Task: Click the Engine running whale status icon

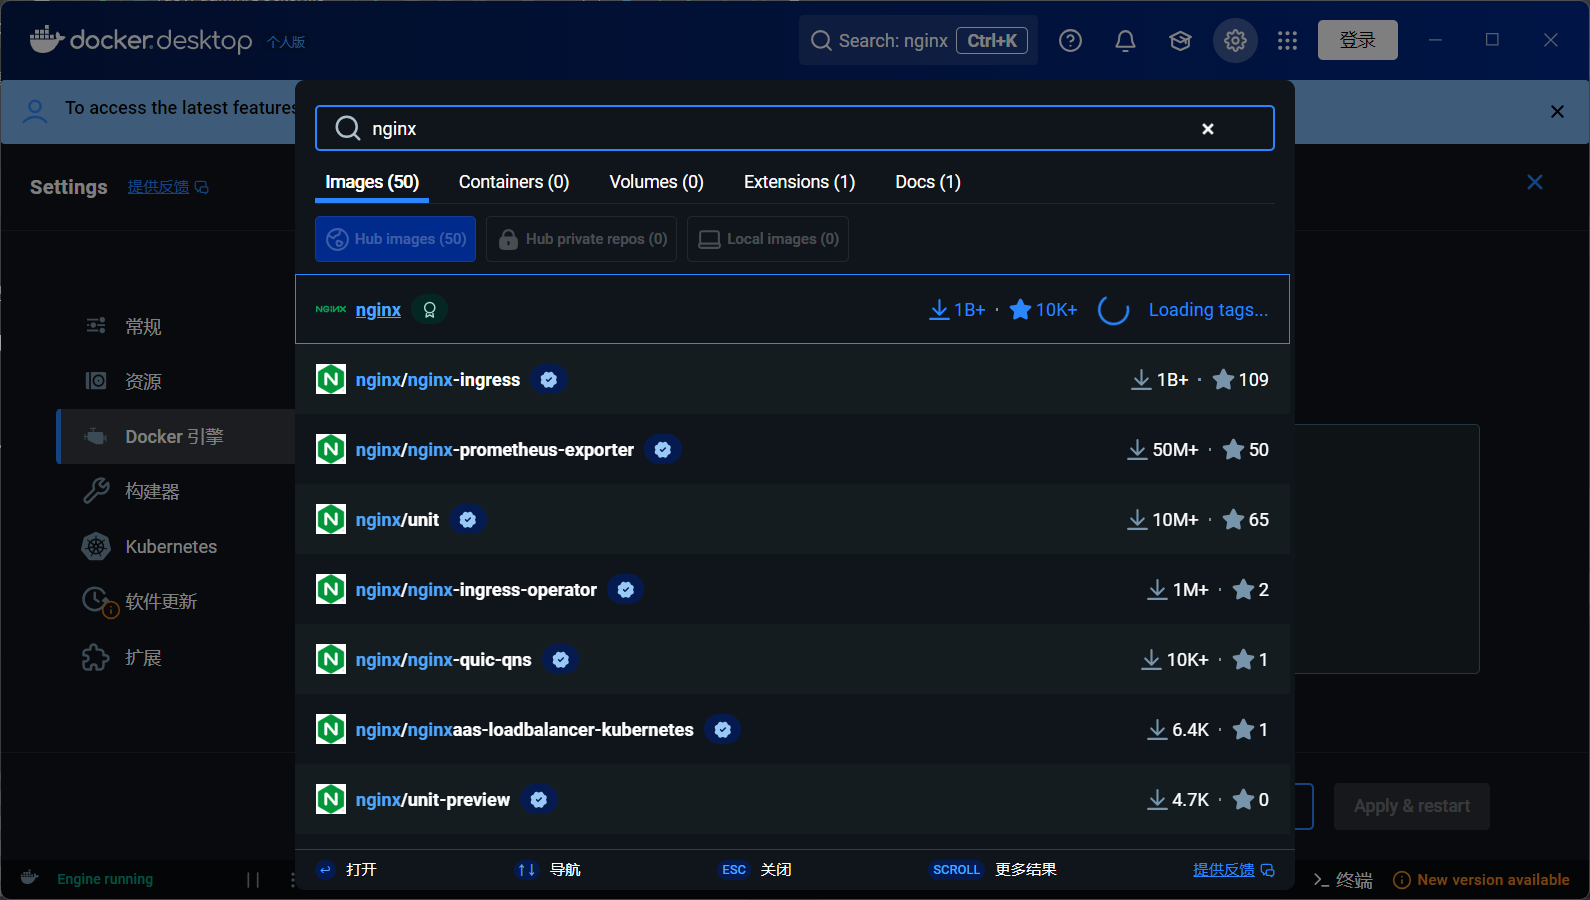Action: click(30, 878)
